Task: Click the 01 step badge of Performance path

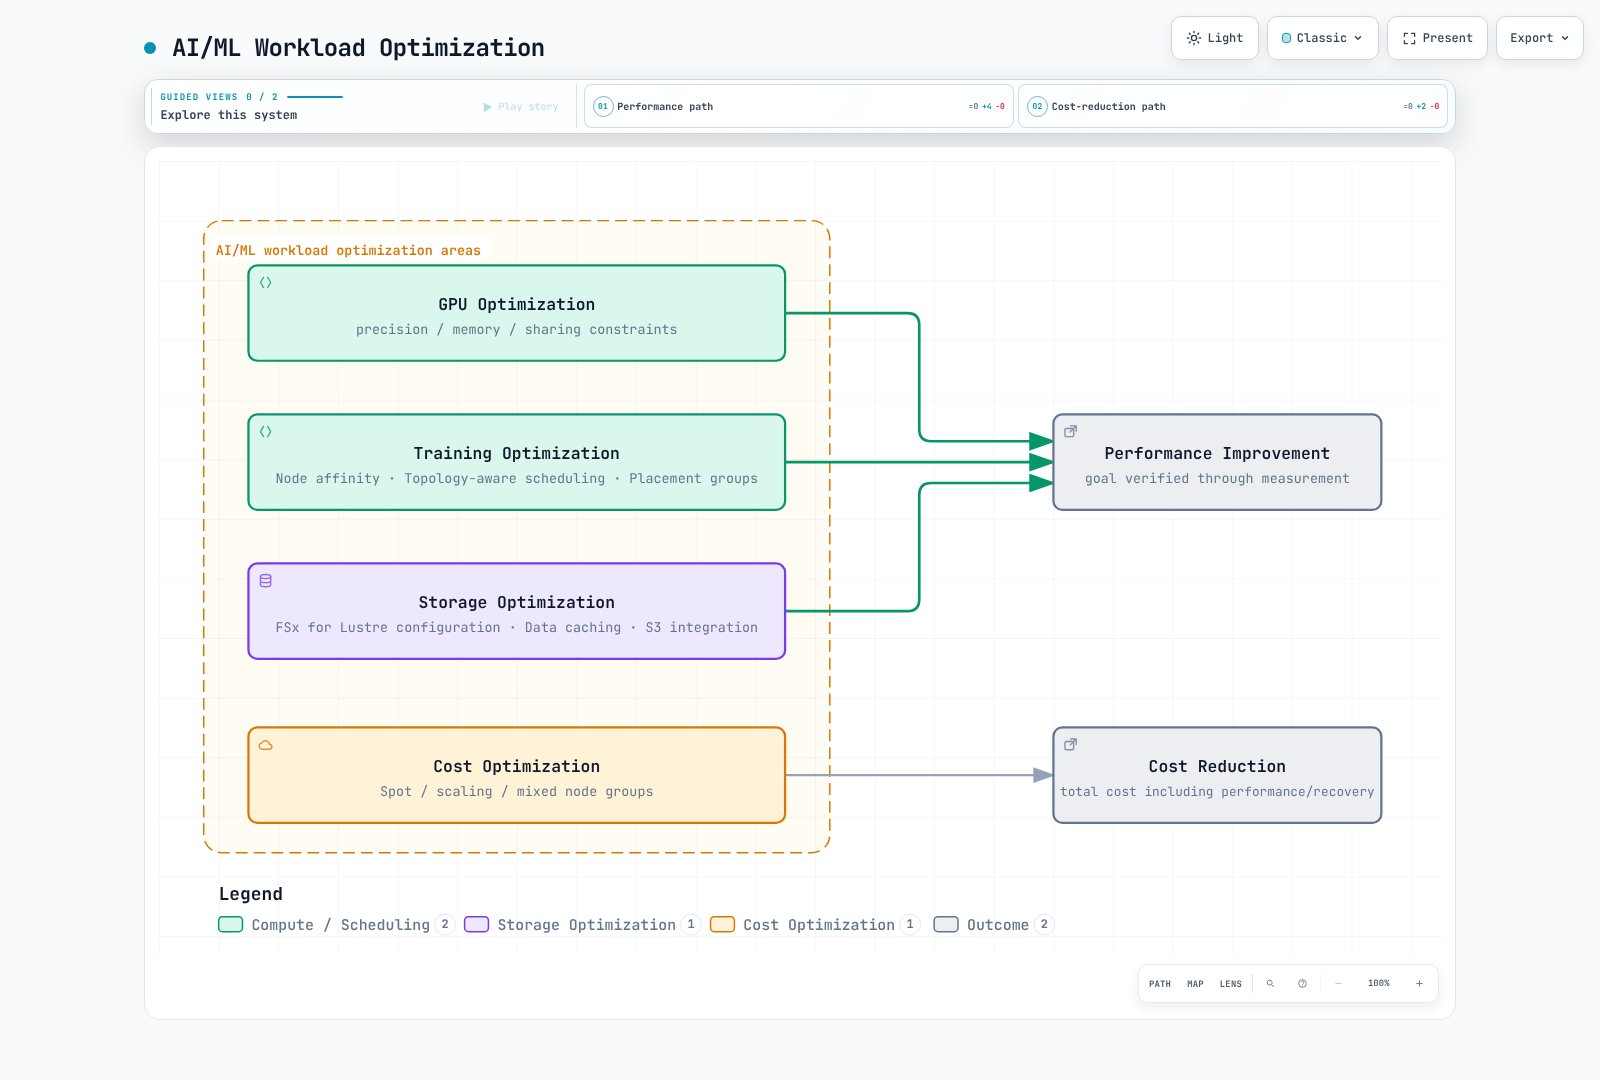Action: [x=603, y=106]
